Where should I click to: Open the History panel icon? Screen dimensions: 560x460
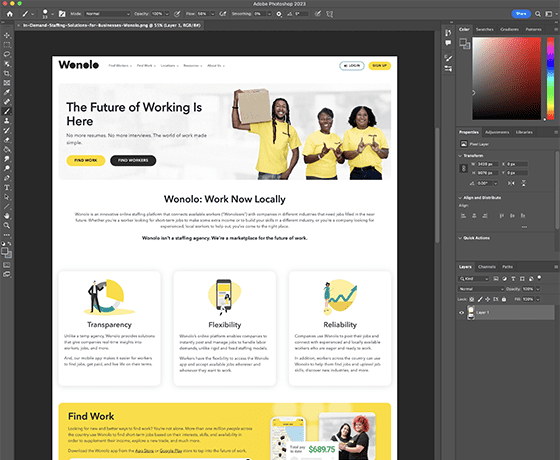(x=448, y=33)
